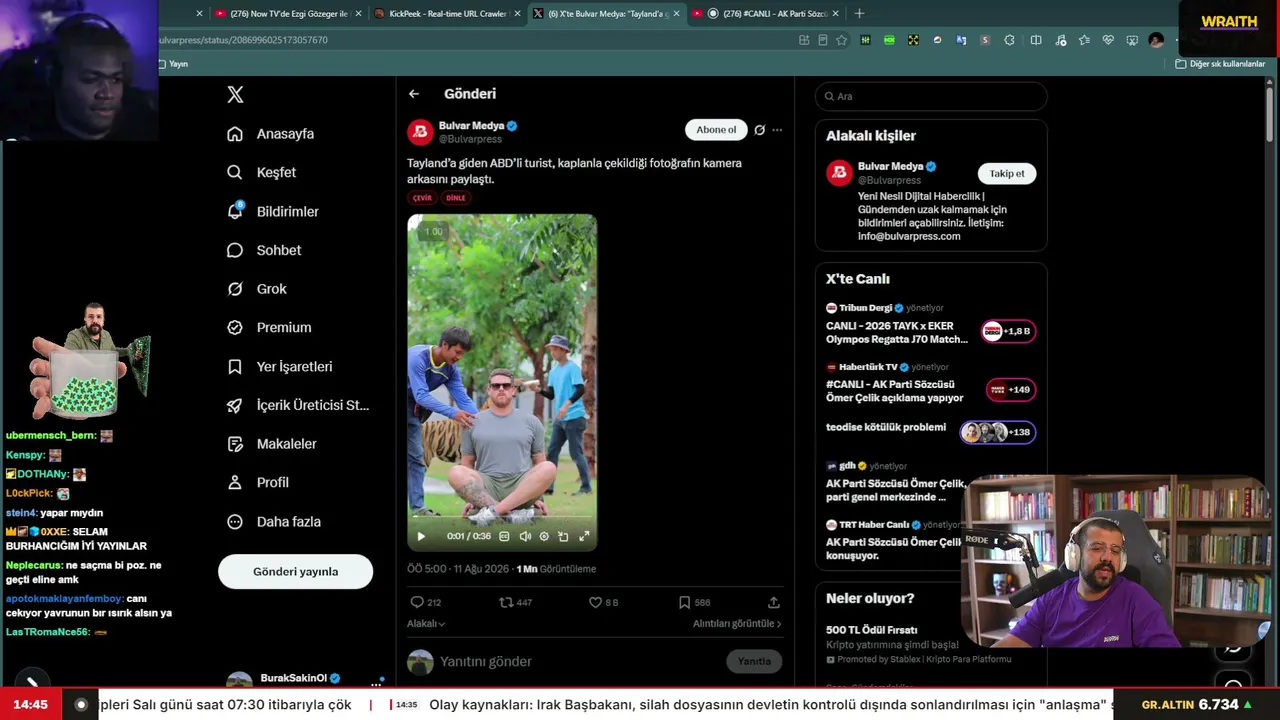Open the Tribun Dergi live broadcast
Screen dimensions: 1280x720
931,326
